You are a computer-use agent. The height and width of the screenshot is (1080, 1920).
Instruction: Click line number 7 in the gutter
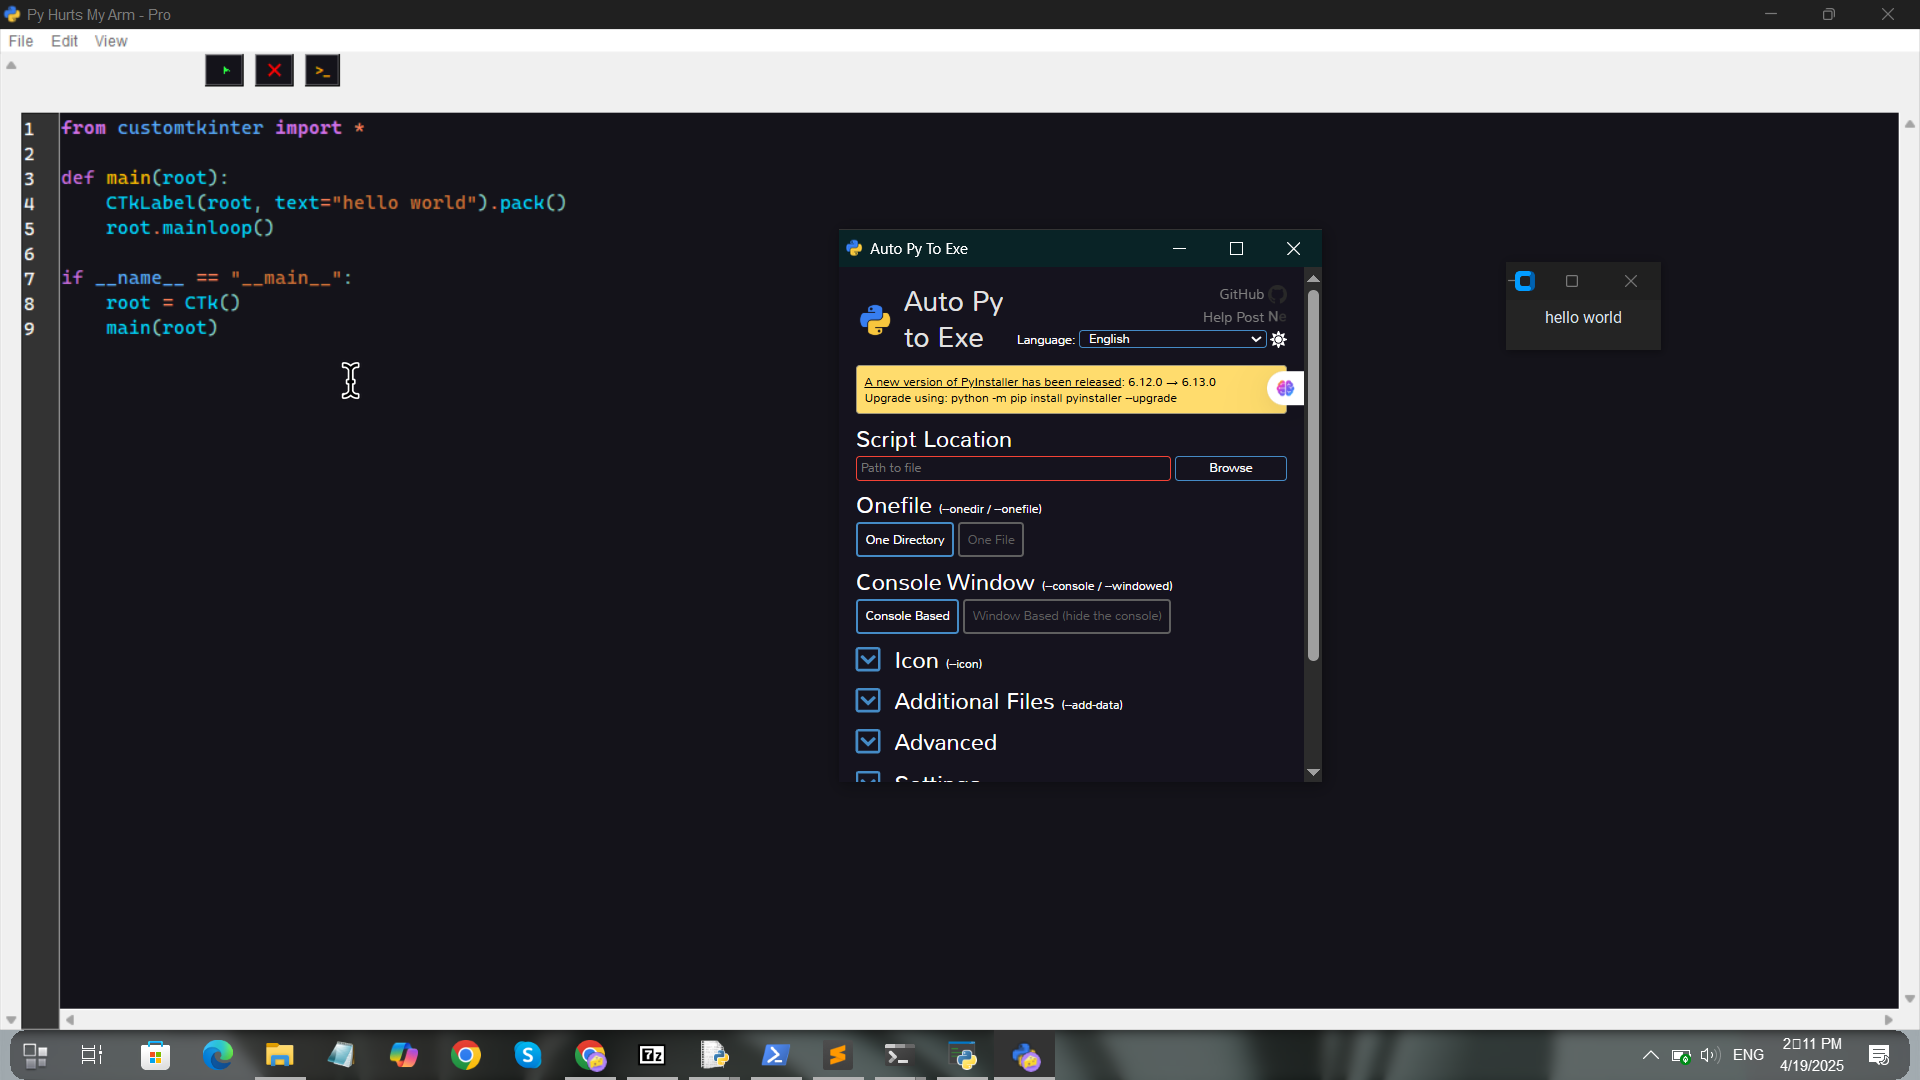point(29,278)
